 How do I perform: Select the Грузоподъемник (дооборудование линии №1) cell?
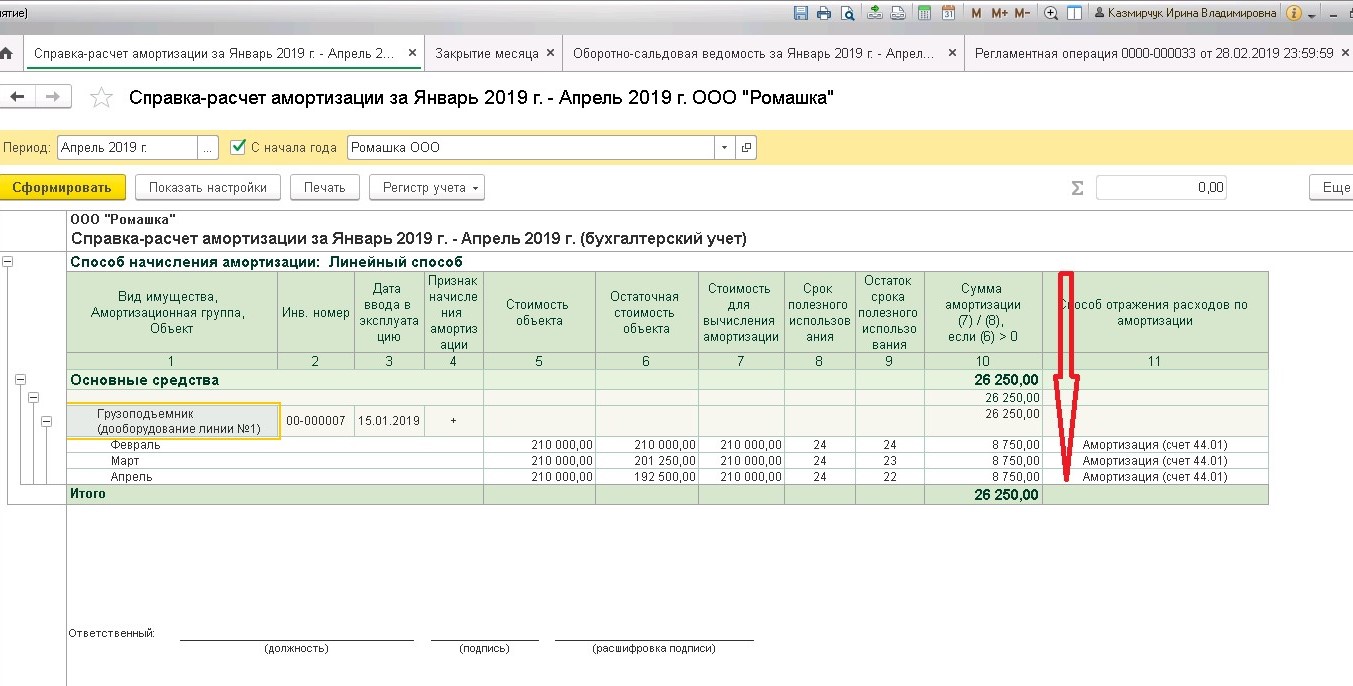(x=172, y=421)
